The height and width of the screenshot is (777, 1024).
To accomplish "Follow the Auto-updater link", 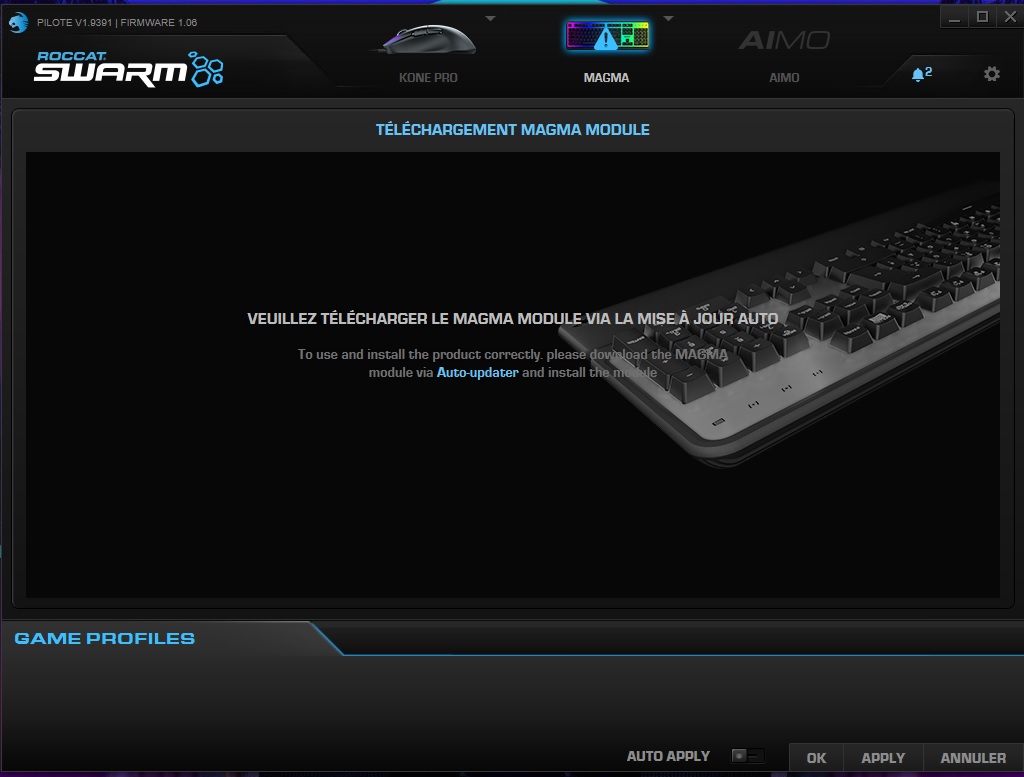I will [477, 372].
